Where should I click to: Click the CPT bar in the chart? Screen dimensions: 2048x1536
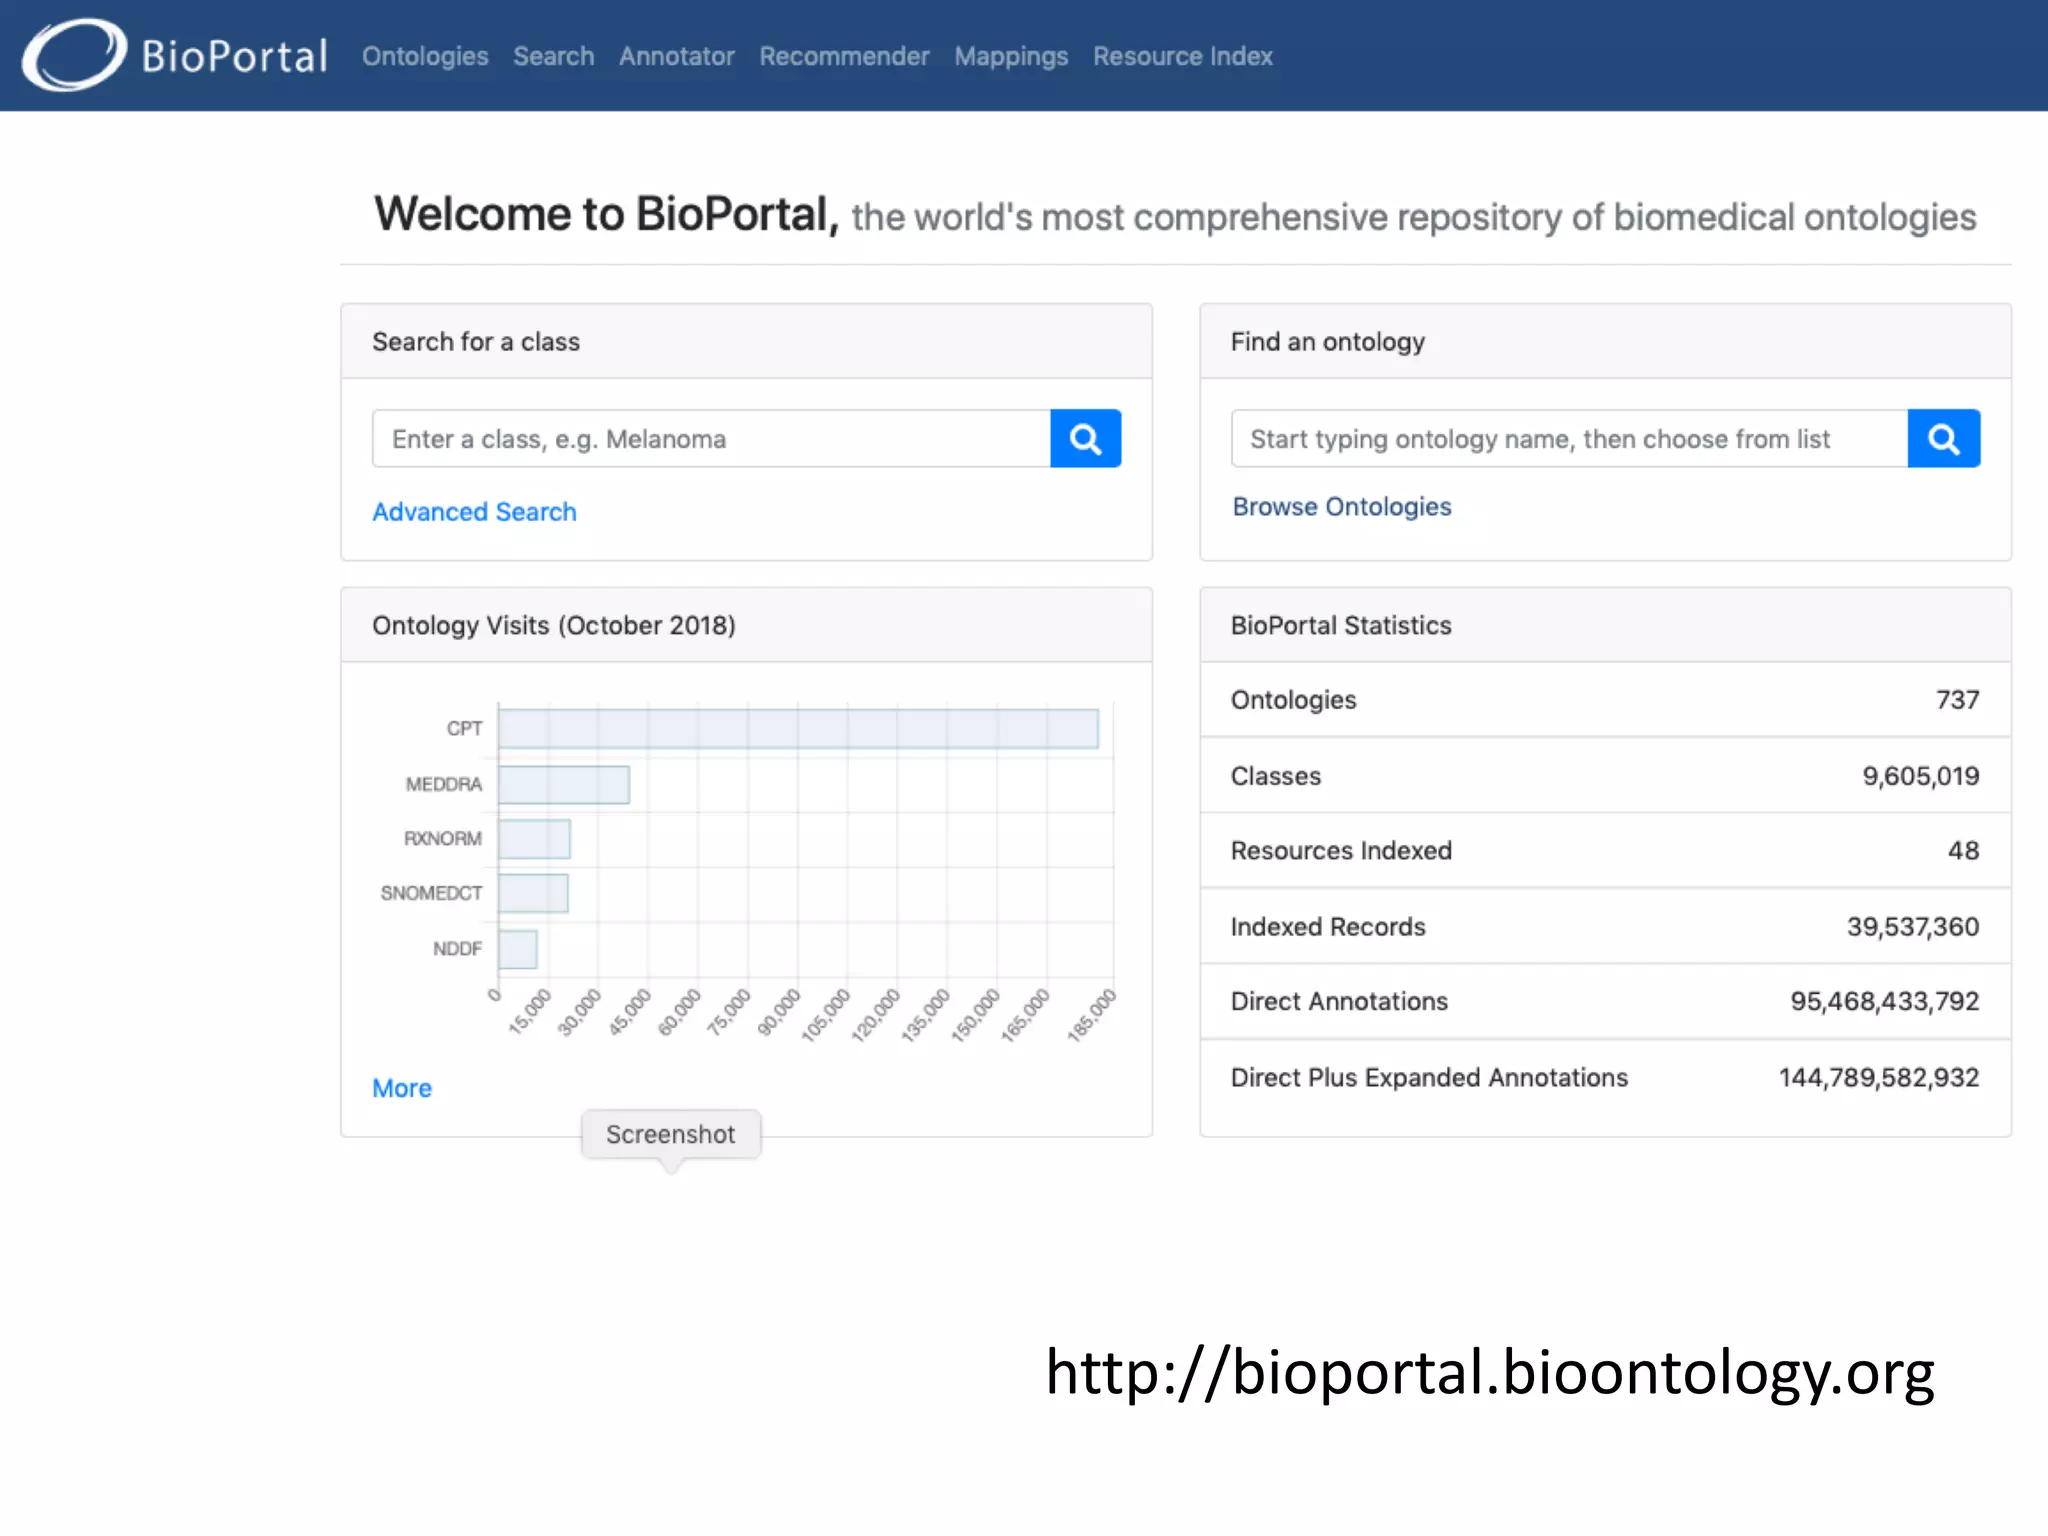point(798,728)
